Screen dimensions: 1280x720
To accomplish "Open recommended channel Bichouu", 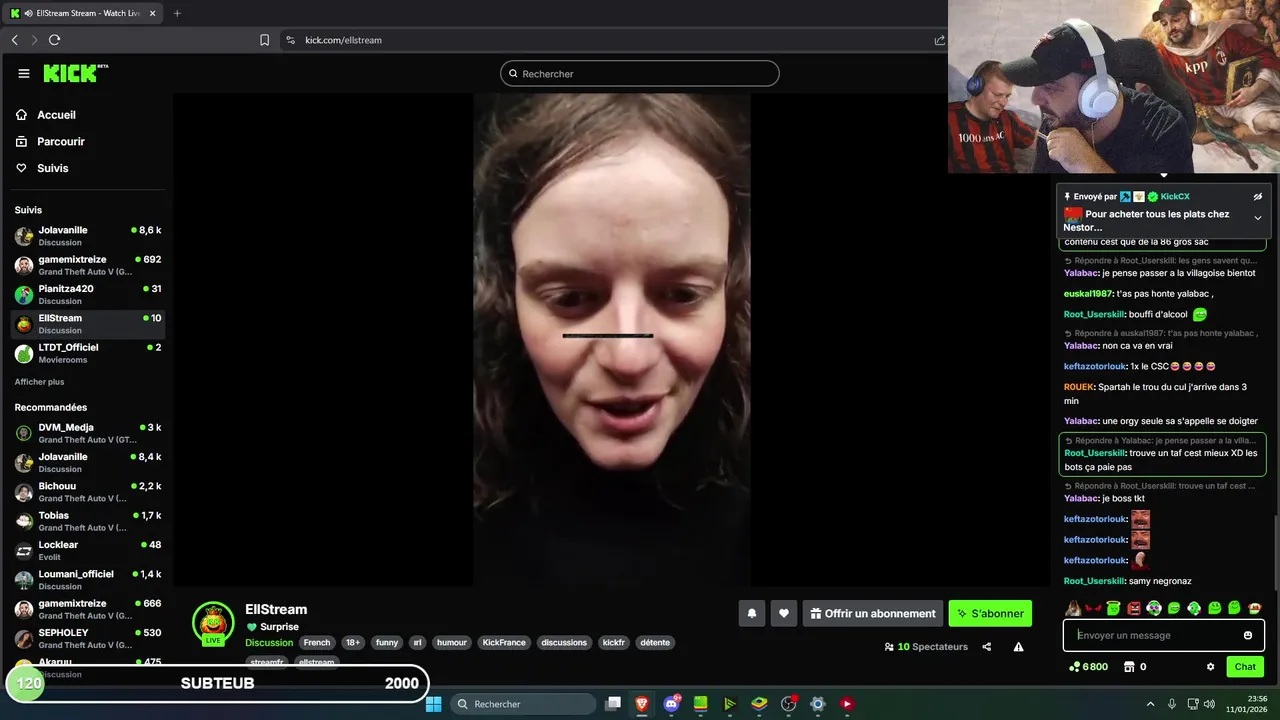I will pyautogui.click(x=88, y=492).
